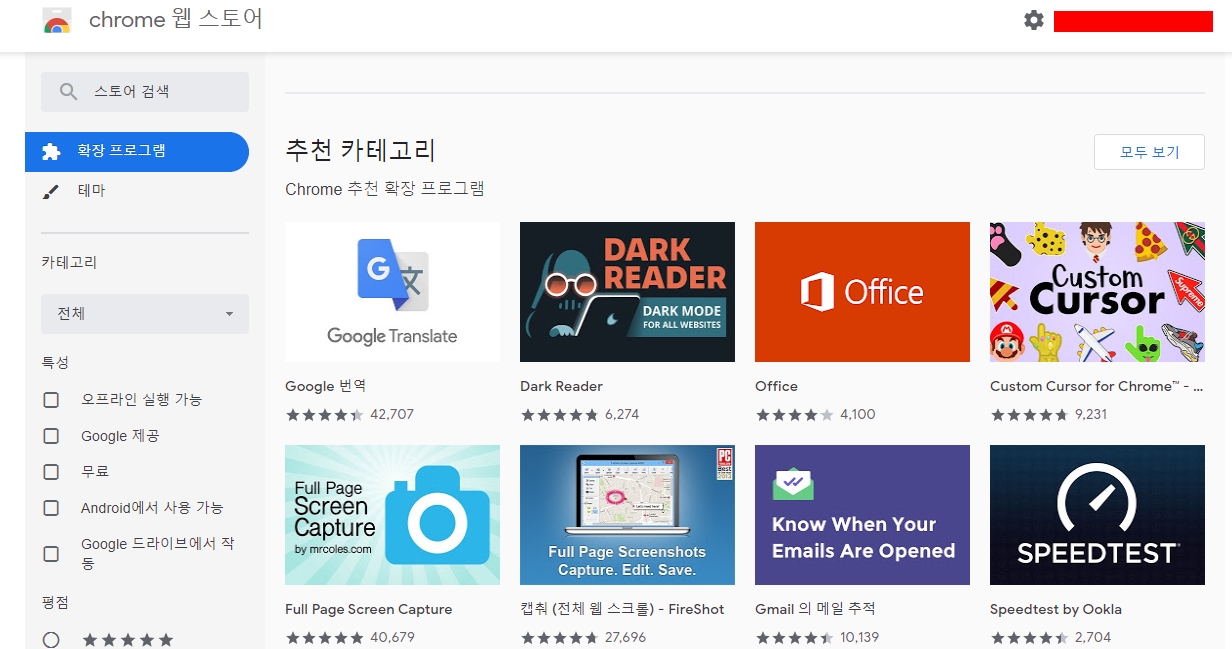Viewport: 1232px width, 649px height.
Task: Click the chrome 웹 스토어 header title
Action: click(176, 19)
